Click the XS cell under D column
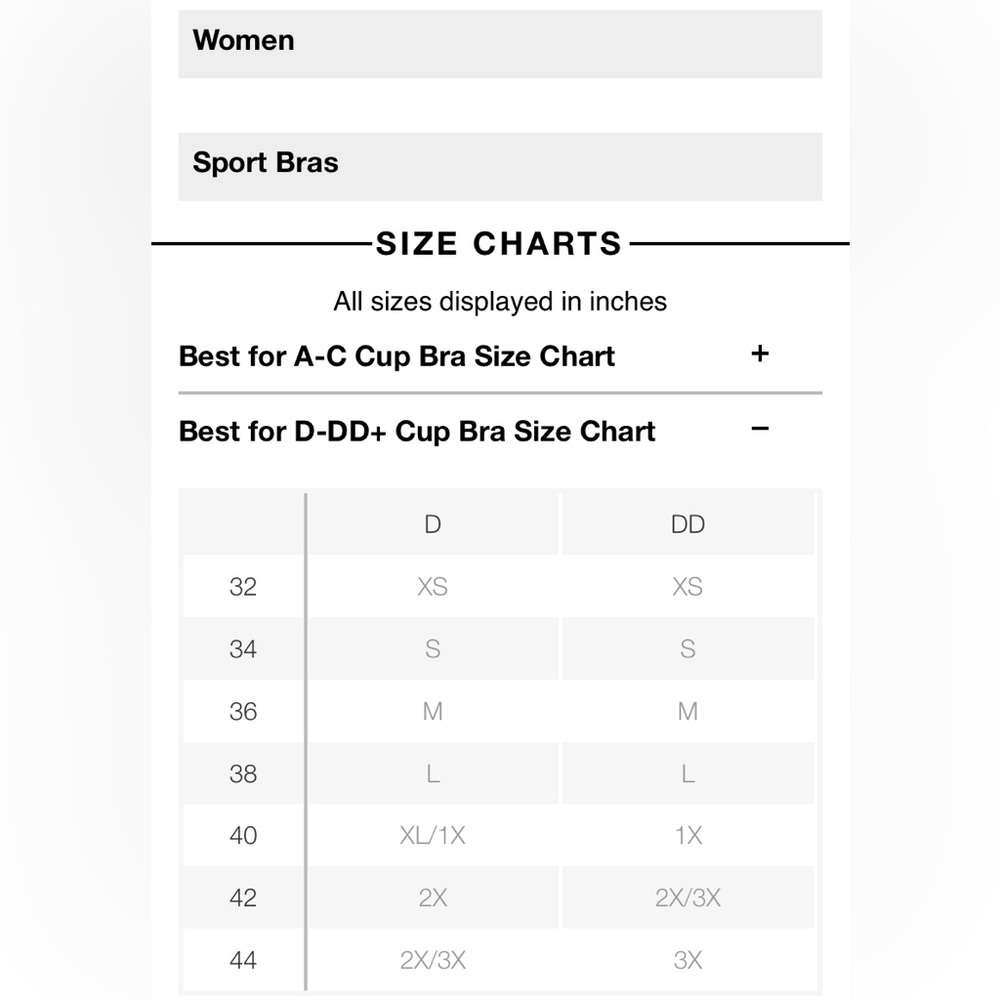This screenshot has width=1000, height=1000. click(433, 587)
